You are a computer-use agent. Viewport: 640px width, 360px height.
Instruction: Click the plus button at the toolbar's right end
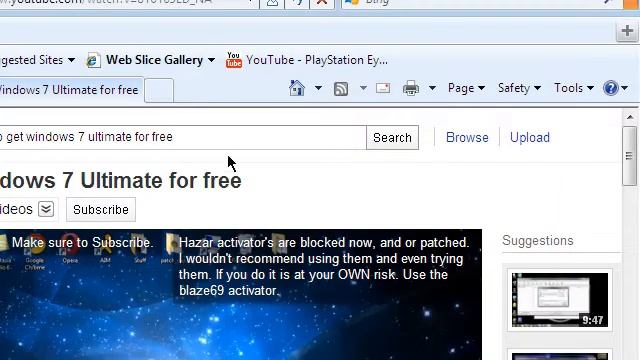(x=627, y=31)
